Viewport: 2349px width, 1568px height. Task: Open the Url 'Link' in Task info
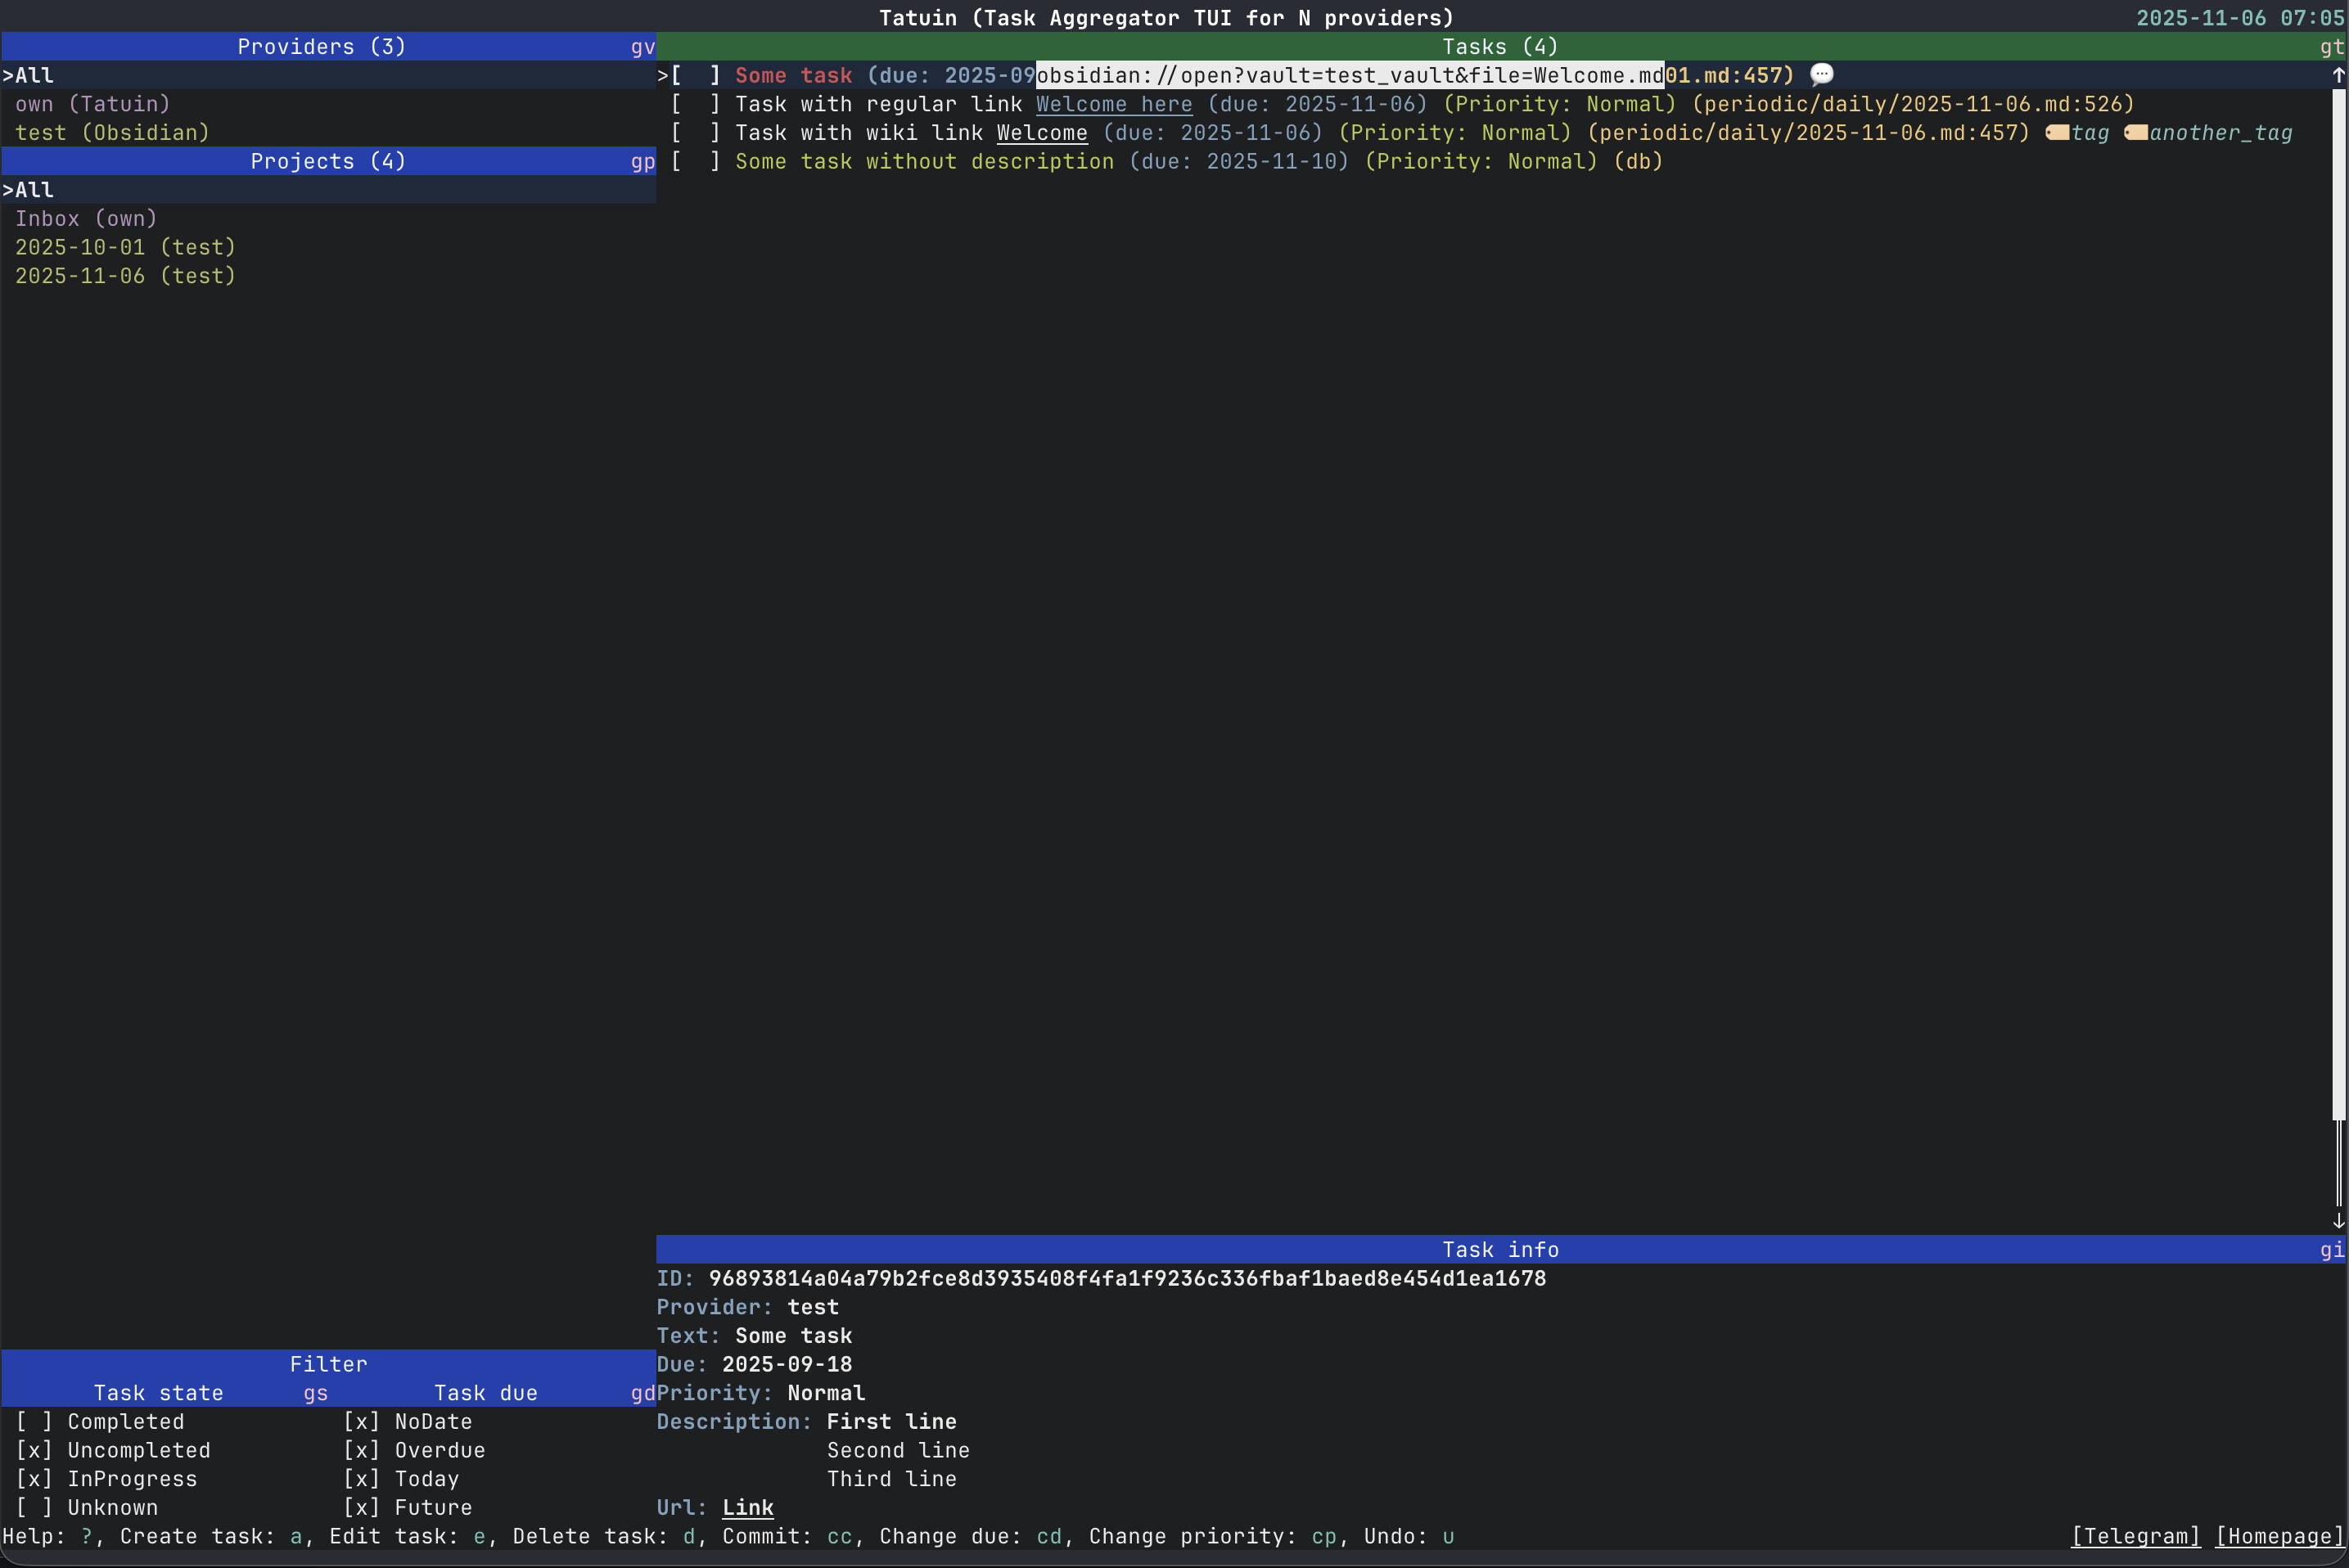[747, 1507]
